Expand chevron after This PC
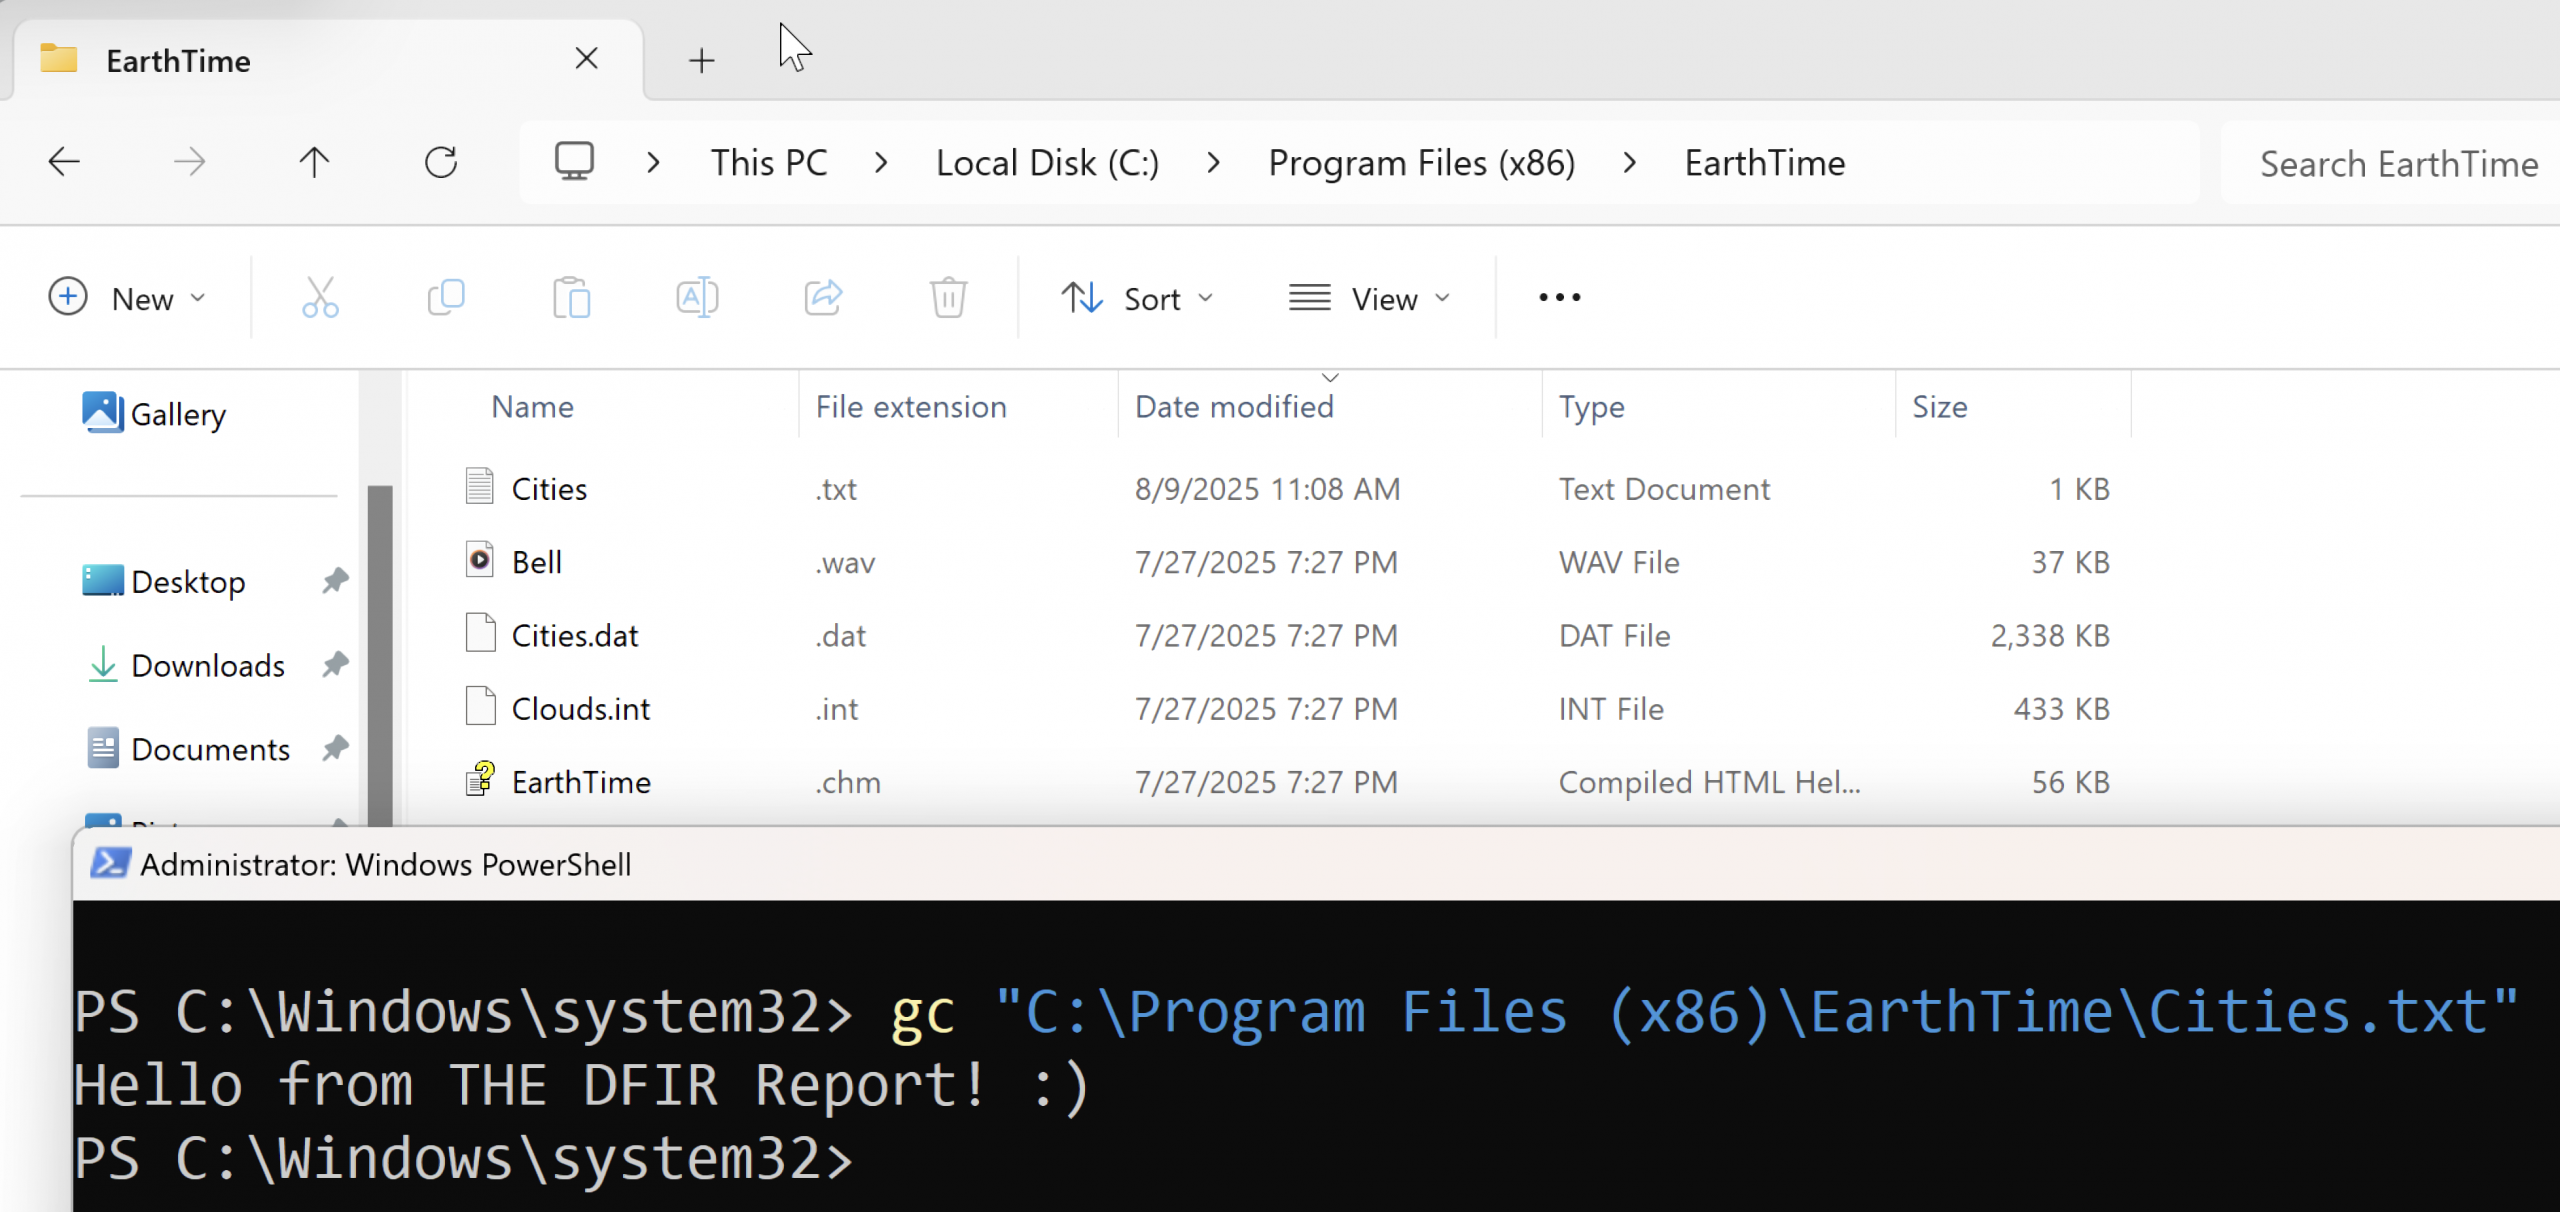Viewport: 2560px width, 1212px height. 881,162
